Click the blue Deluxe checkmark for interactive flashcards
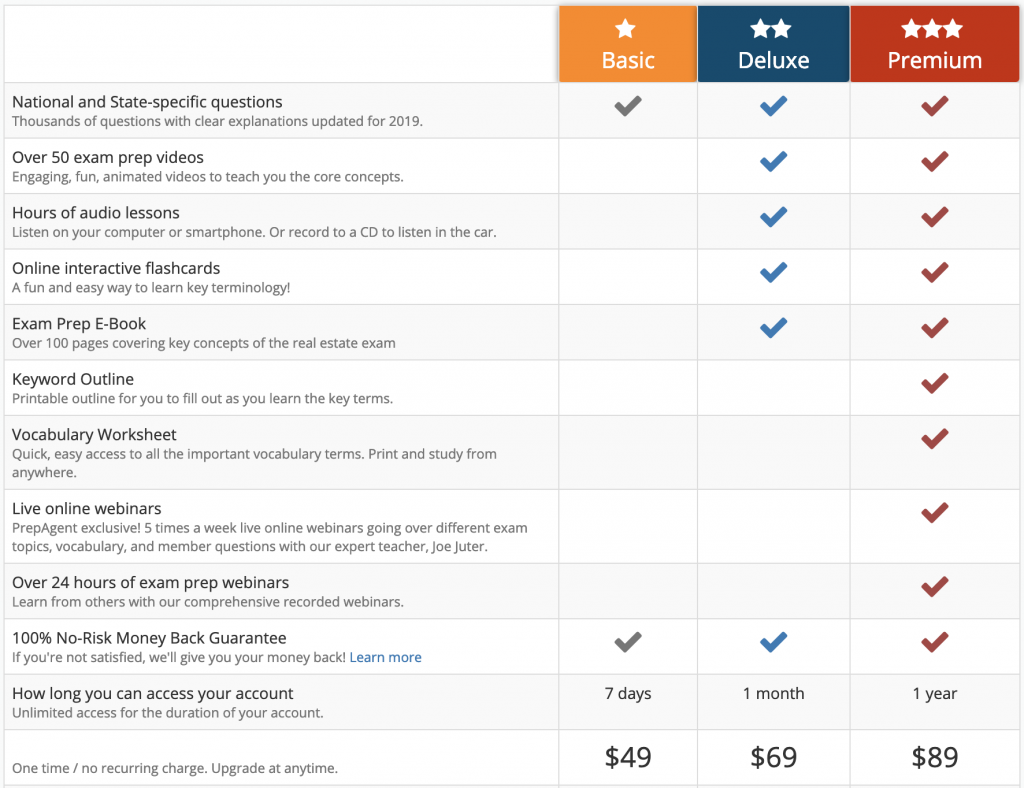This screenshot has height=788, width=1024. [x=773, y=272]
